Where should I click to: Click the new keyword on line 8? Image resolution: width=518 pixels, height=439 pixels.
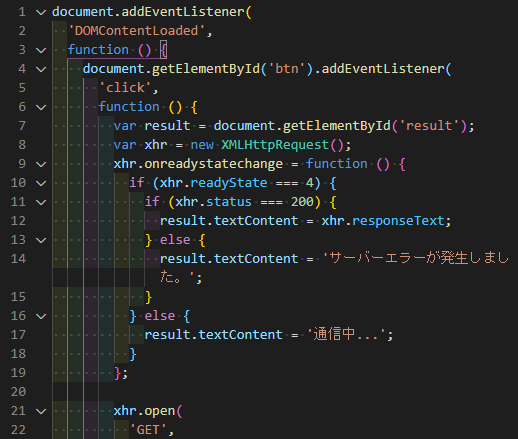[202, 145]
